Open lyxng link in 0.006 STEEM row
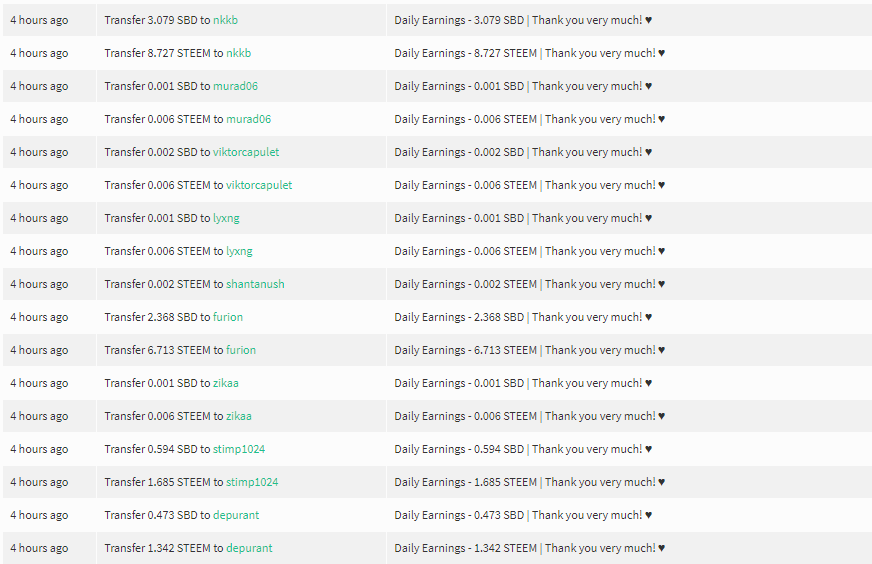 pyautogui.click(x=239, y=251)
